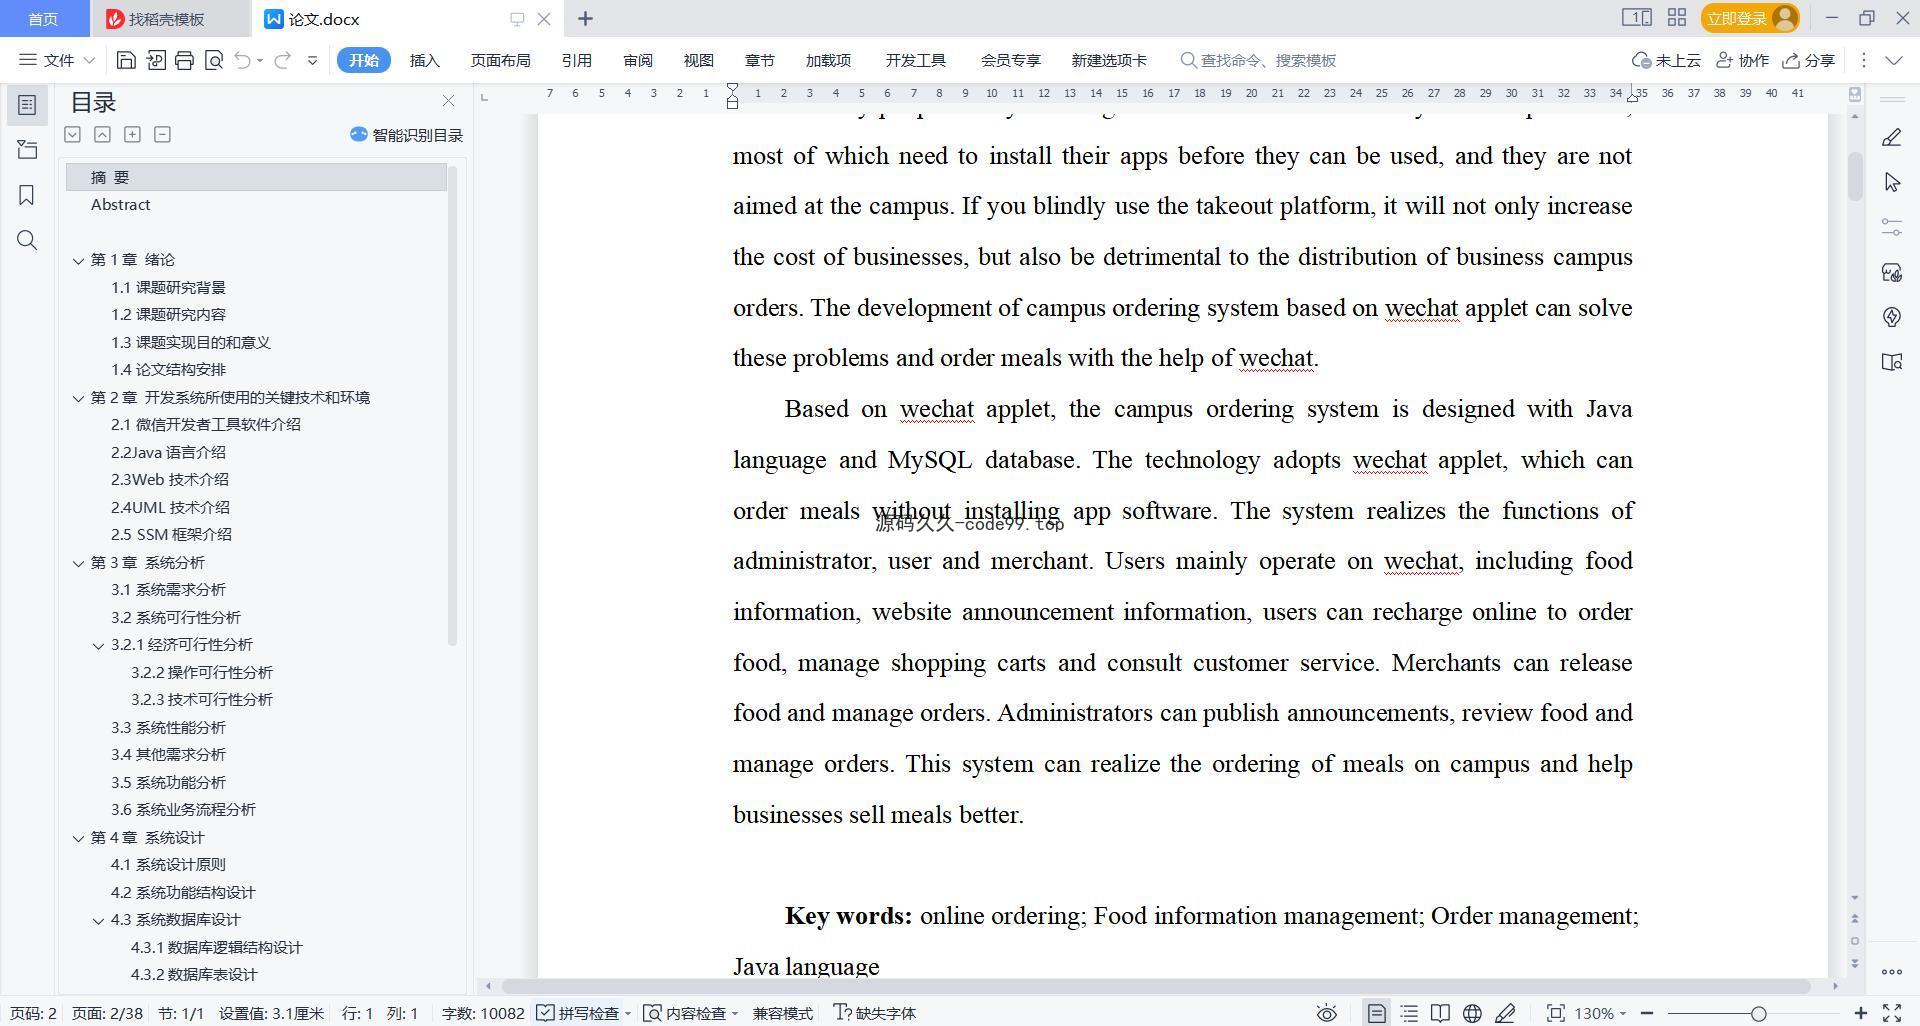Click the zoom slider handle
Viewport: 1920px width, 1026px height.
[x=1758, y=1013]
